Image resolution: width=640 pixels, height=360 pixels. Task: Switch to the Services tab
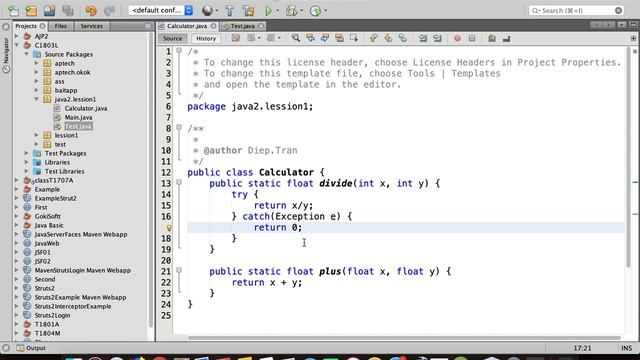tap(91, 26)
